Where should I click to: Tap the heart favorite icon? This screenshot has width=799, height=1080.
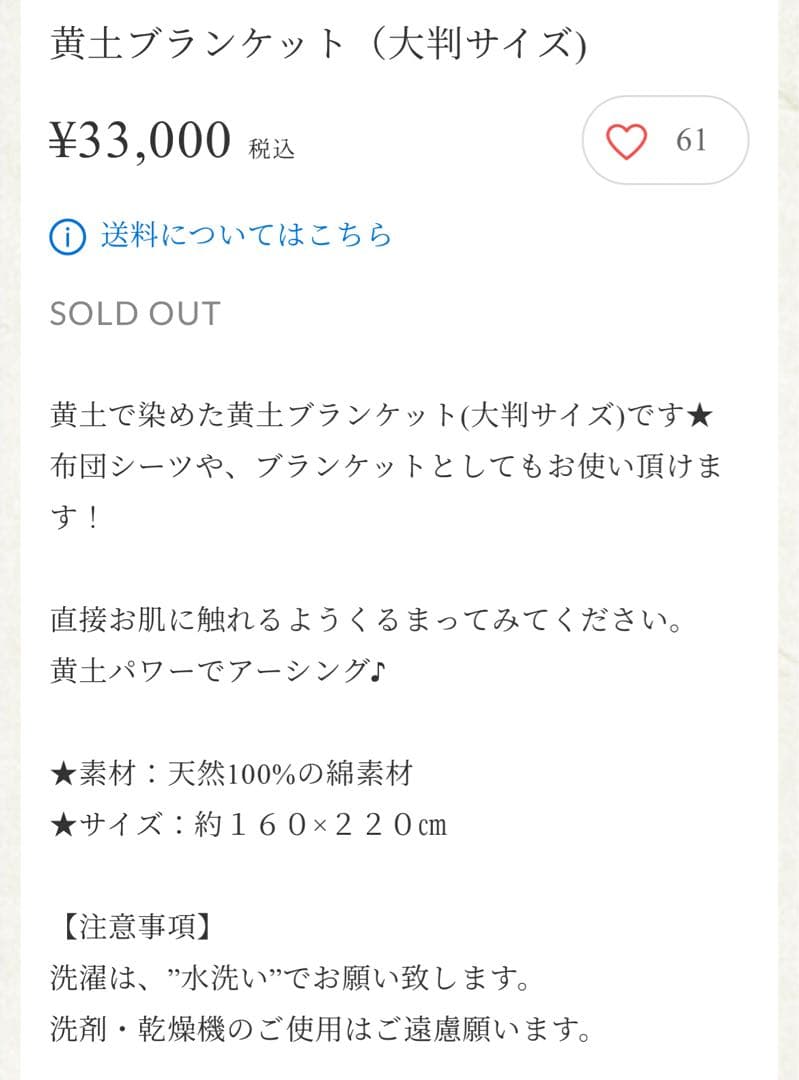pos(627,141)
